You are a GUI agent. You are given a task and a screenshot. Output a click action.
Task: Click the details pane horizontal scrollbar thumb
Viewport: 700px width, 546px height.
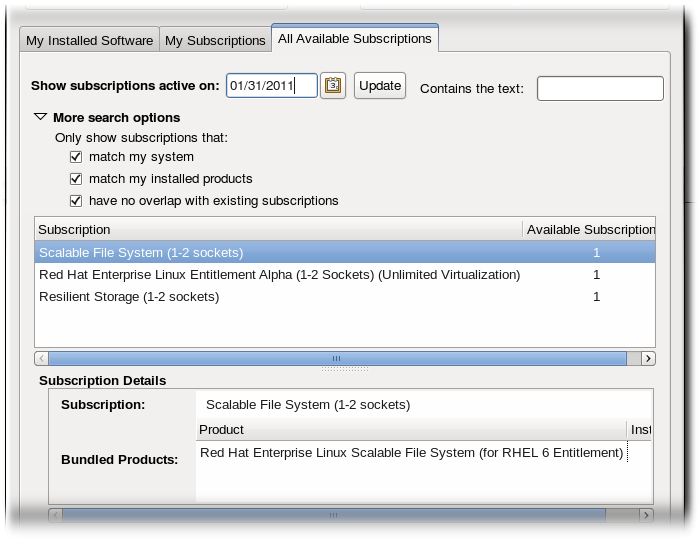[334, 515]
